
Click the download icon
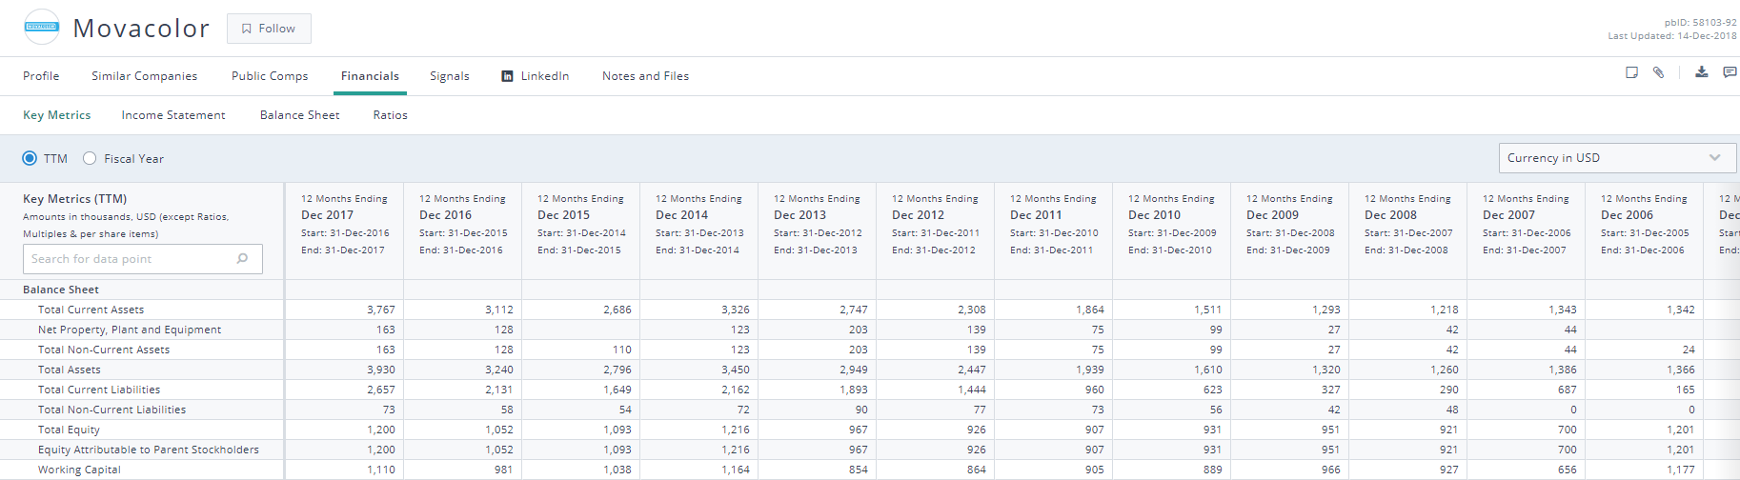click(x=1701, y=72)
